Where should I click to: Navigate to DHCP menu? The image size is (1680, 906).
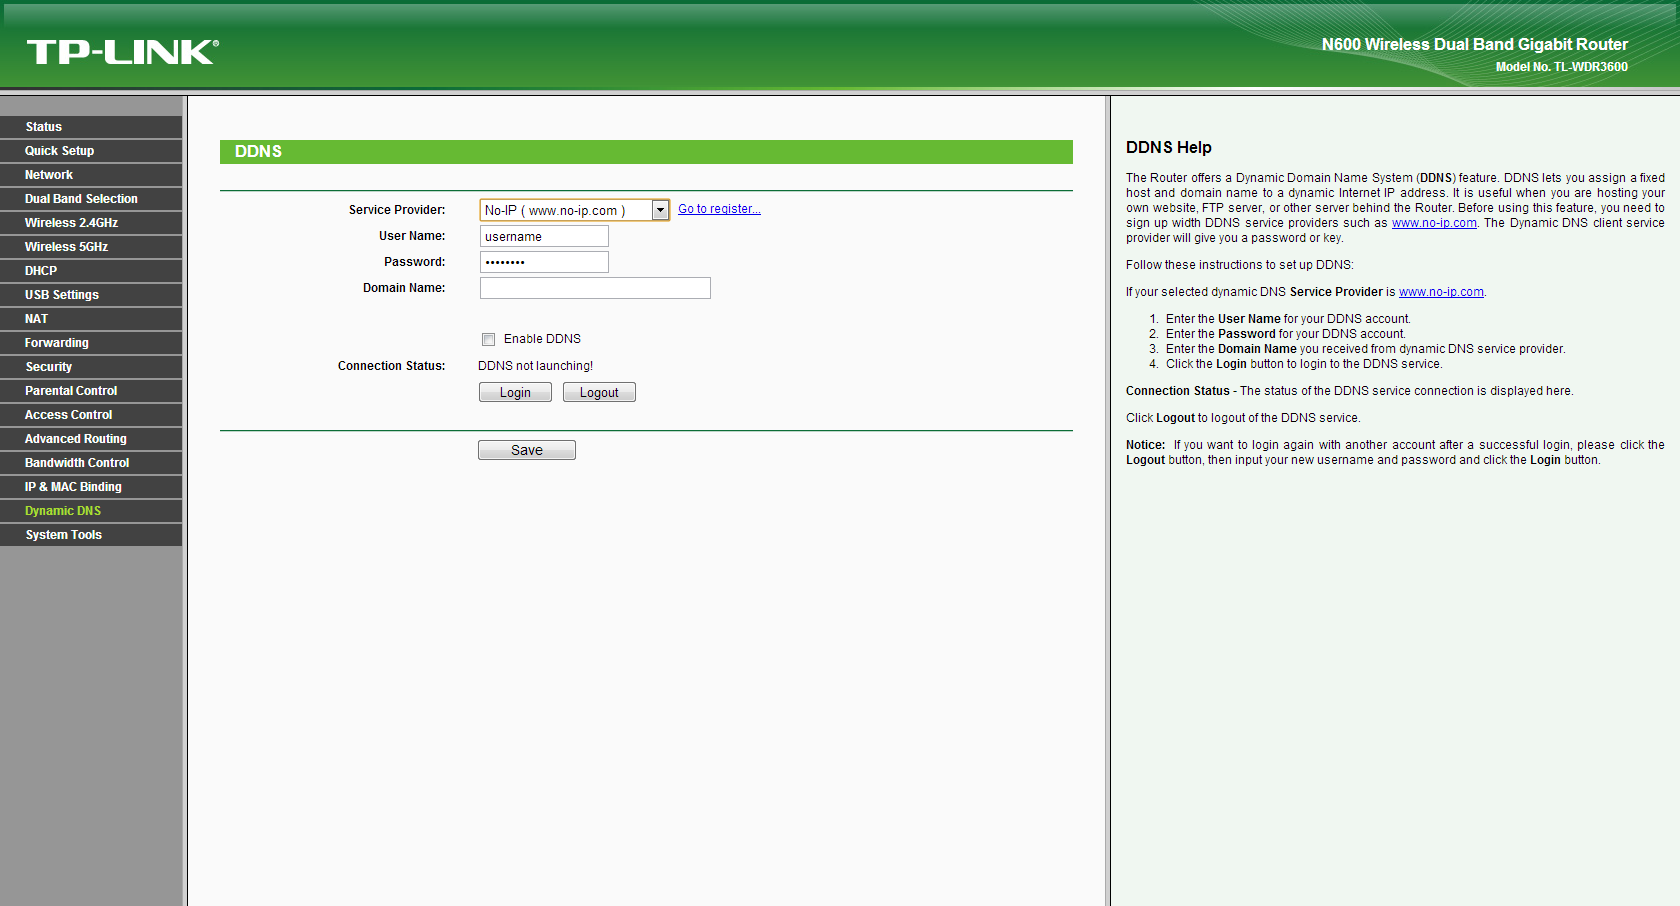[91, 271]
